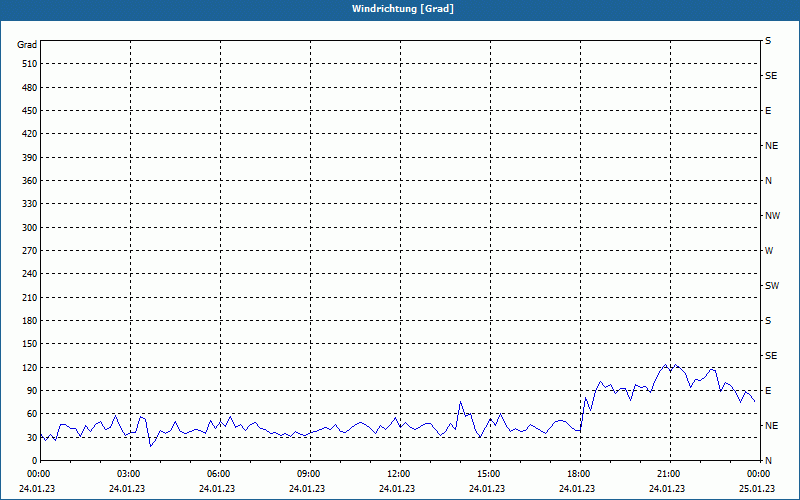Viewport: 800px width, 500px height.
Task: Click the "06:00" time label
Action: 218,474
